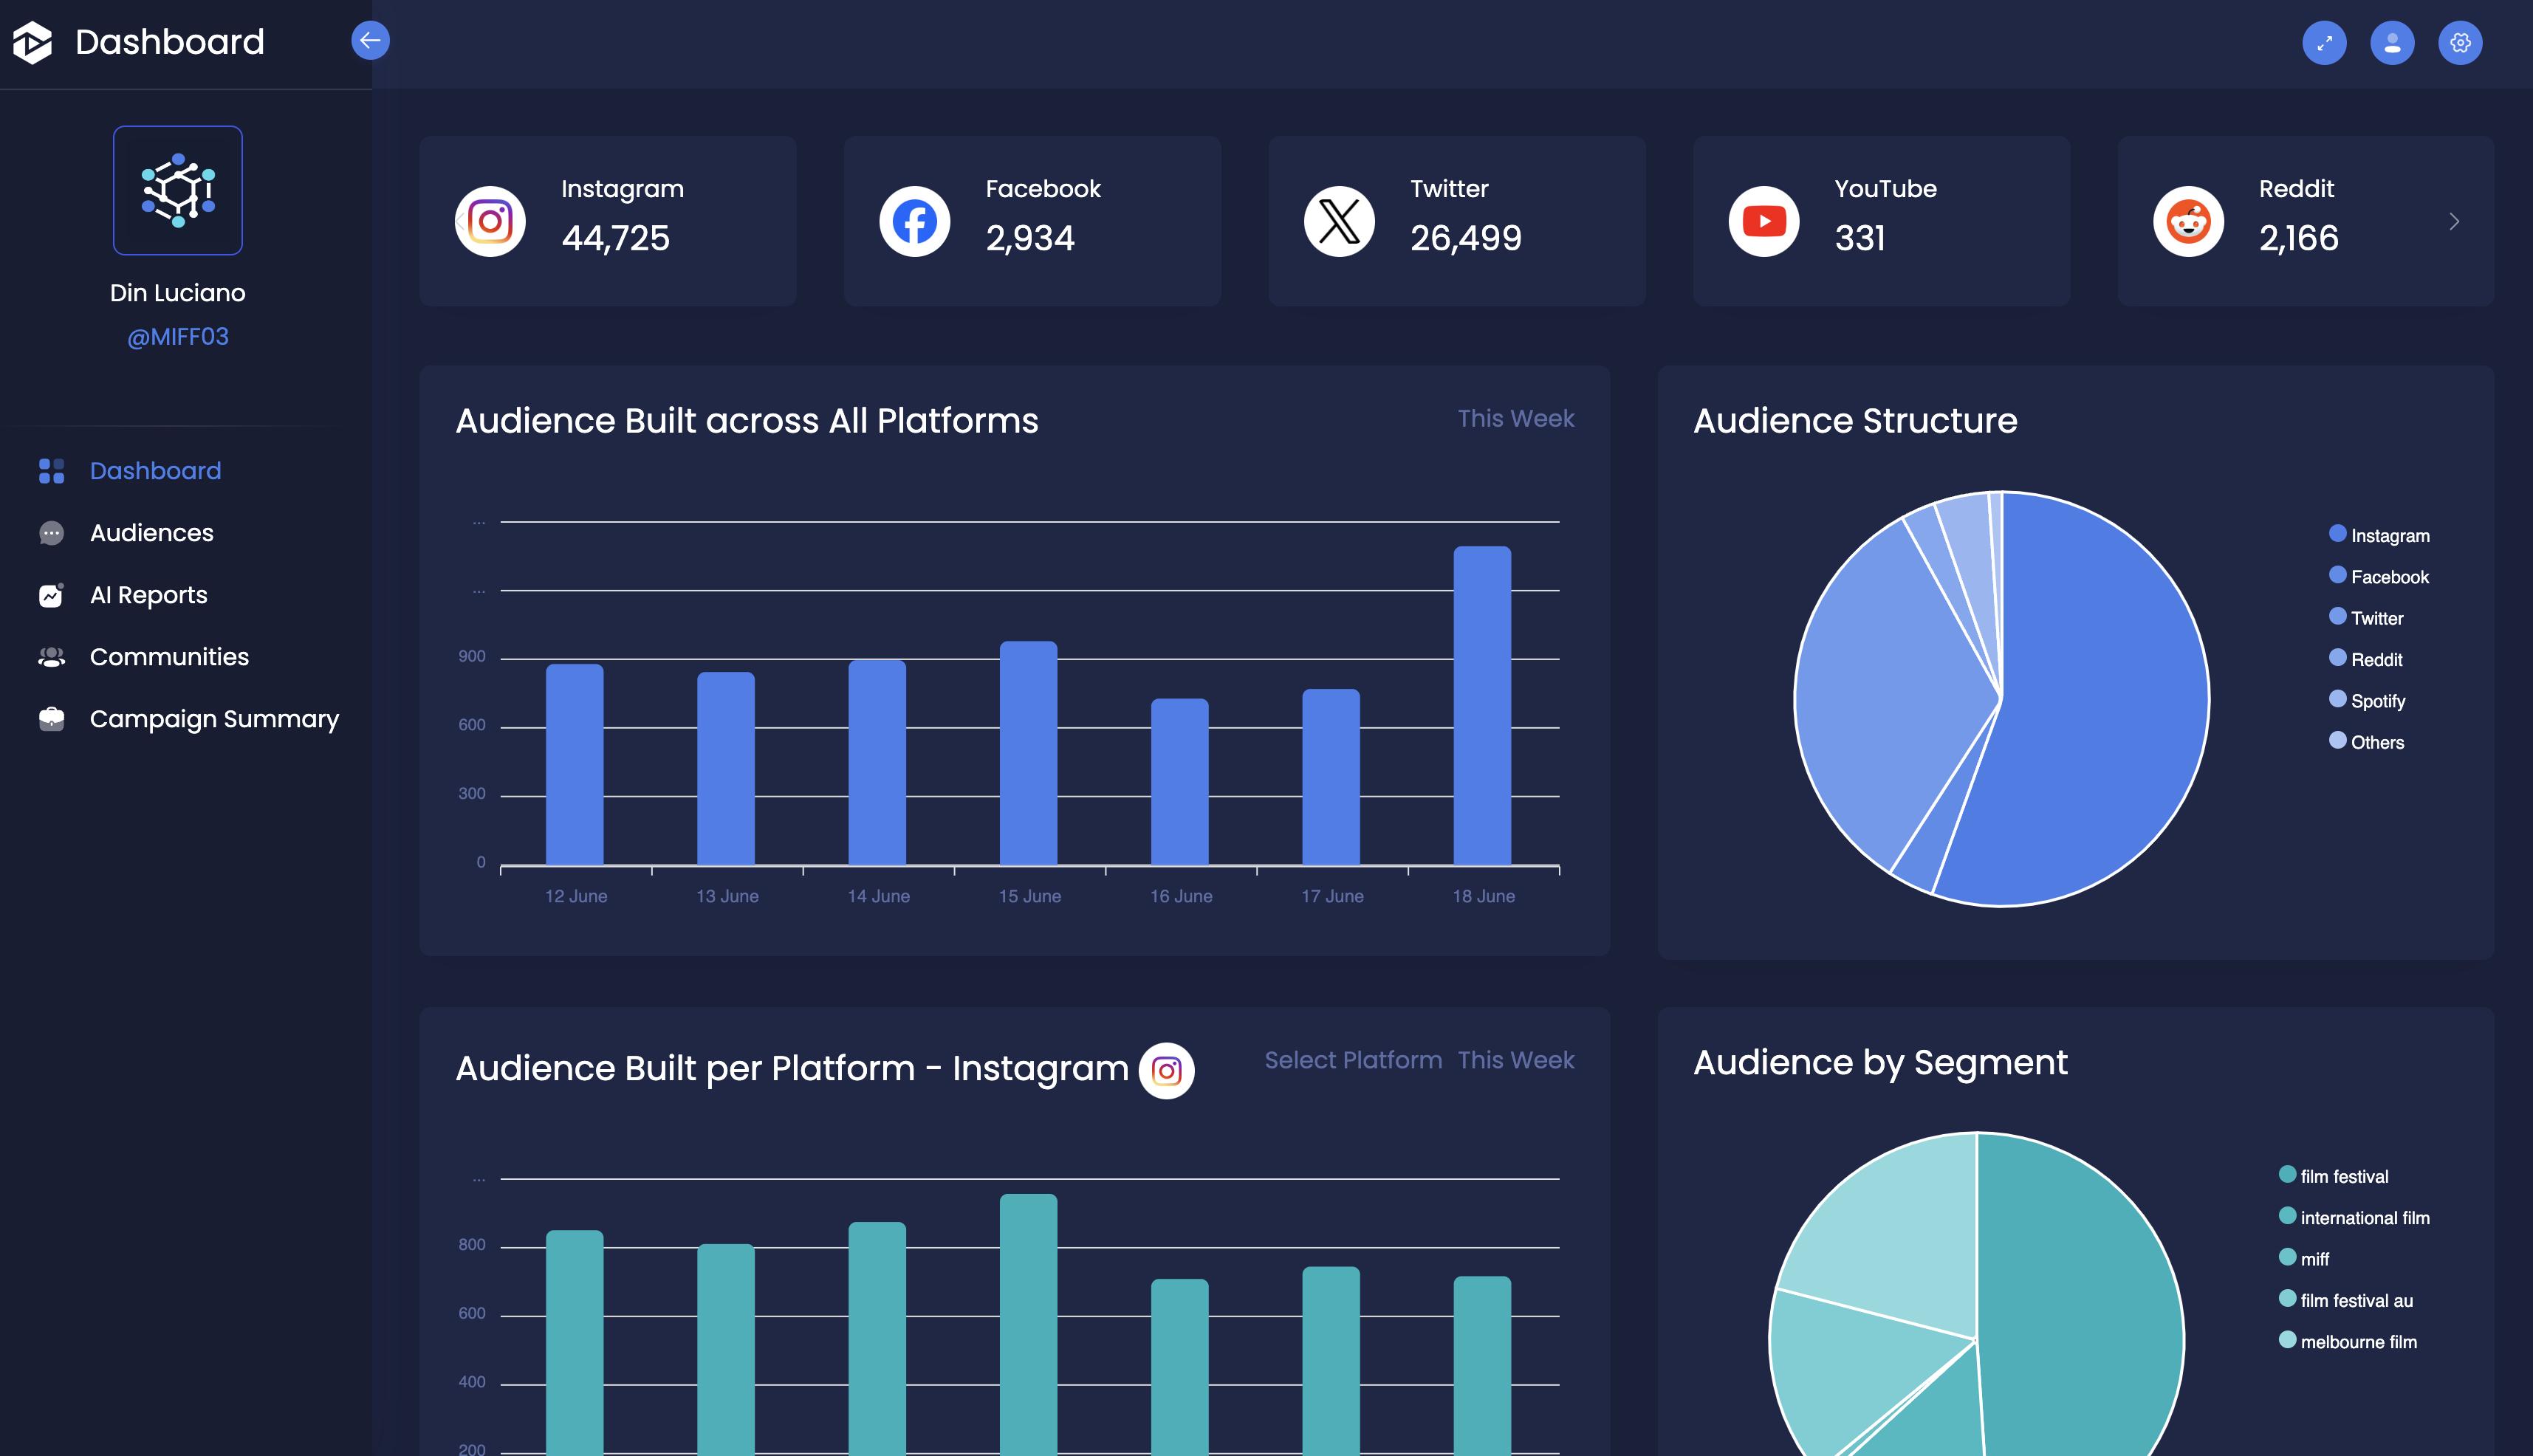Open the @MIFF03 handle link
The height and width of the screenshot is (1456, 2533).
click(x=178, y=337)
